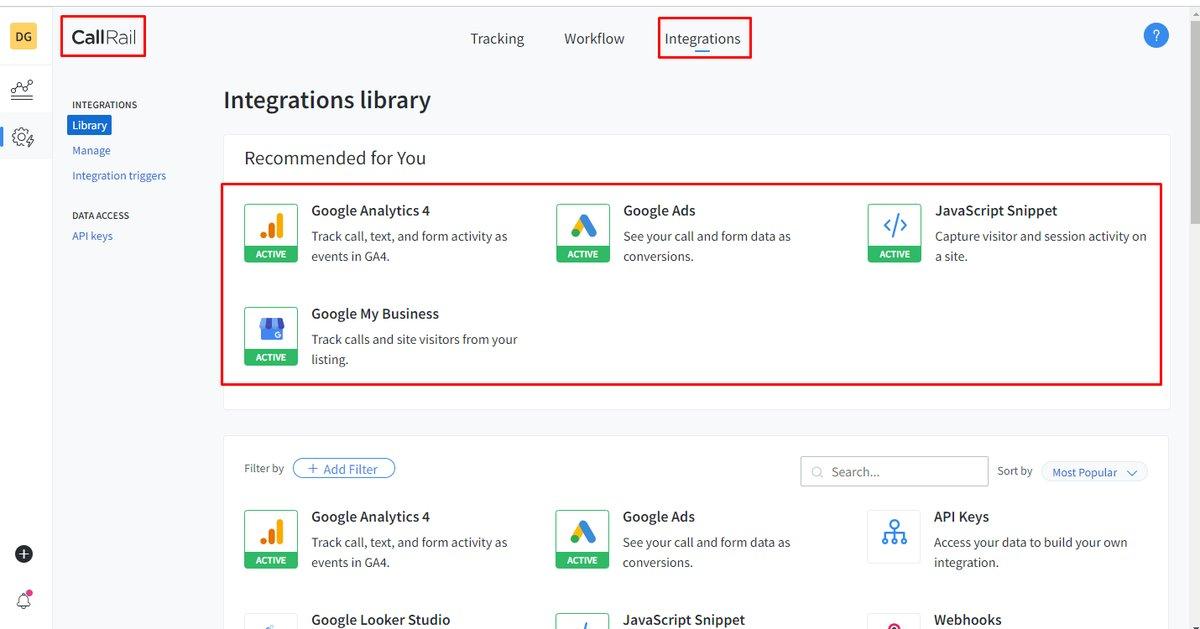
Task: Open JavaScript Snippet title under Recommended
Action: pos(996,211)
